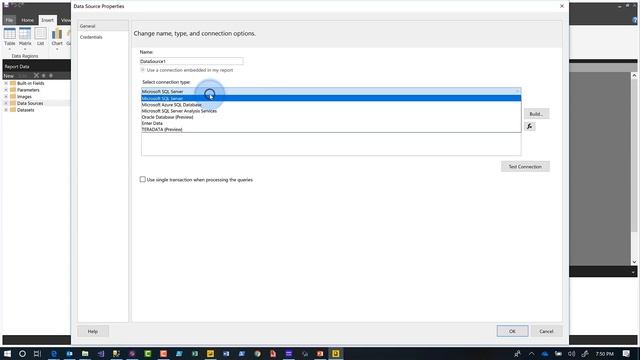Switch to the General page
Image resolution: width=640 pixels, height=360 pixels.
[103, 26]
